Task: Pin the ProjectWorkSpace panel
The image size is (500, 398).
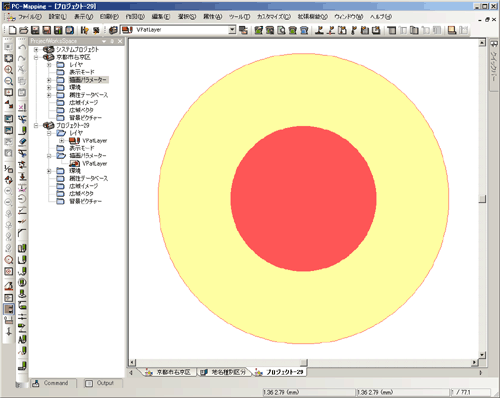Action: coord(112,41)
